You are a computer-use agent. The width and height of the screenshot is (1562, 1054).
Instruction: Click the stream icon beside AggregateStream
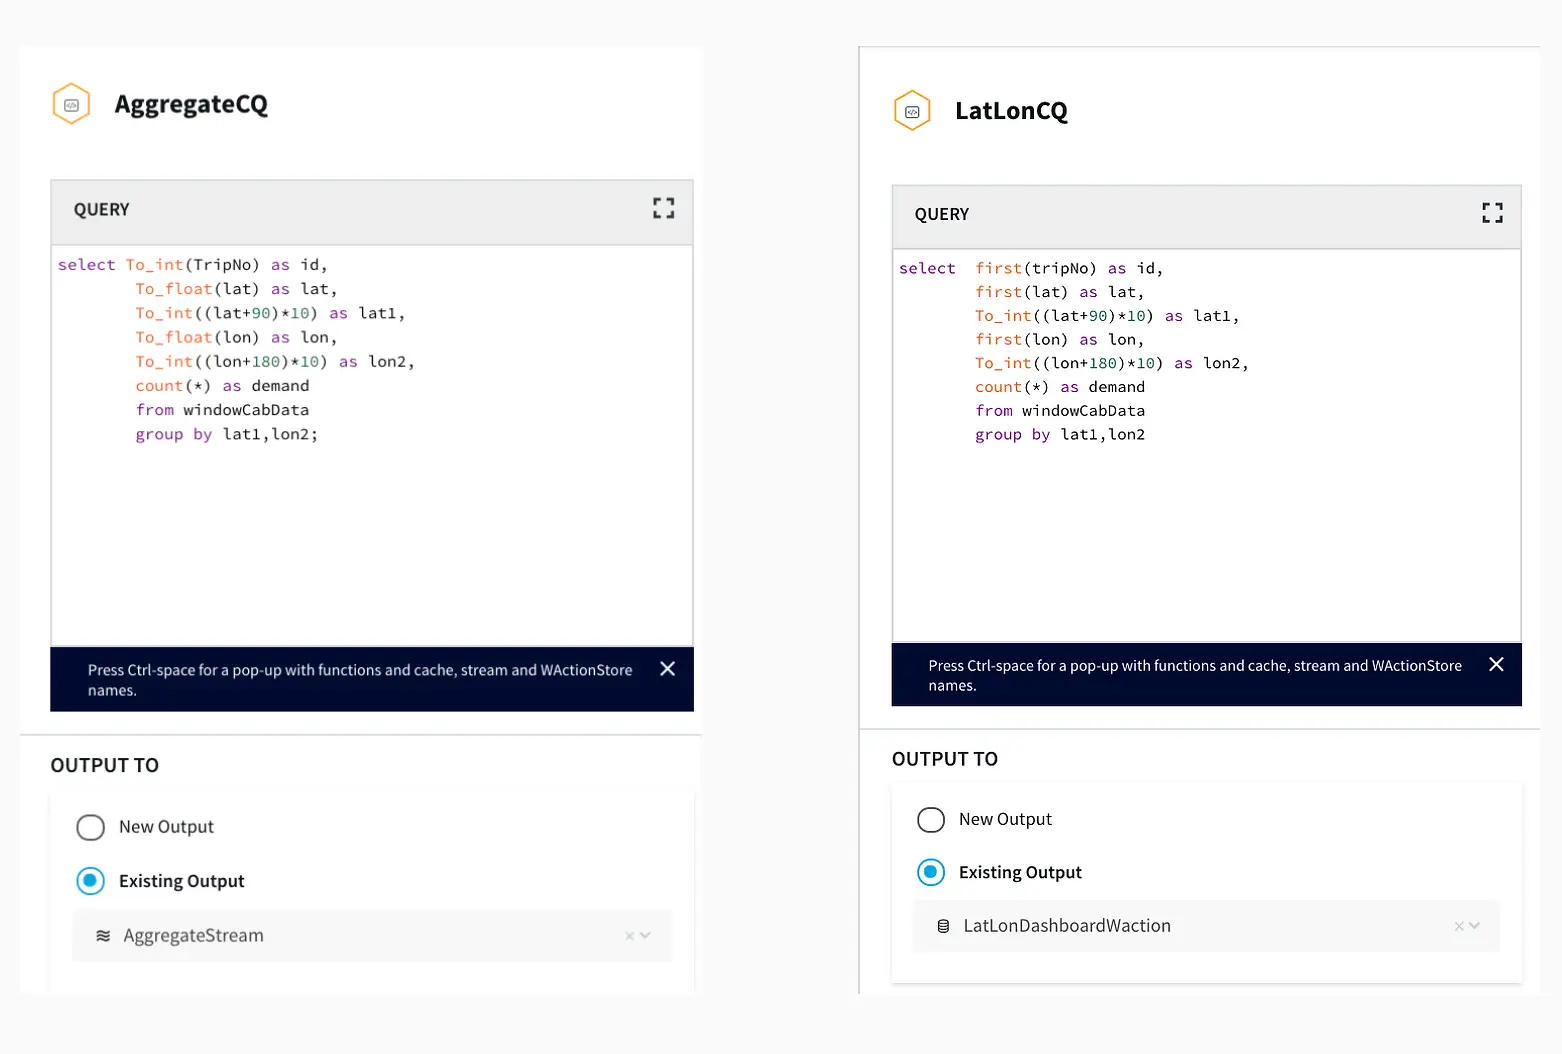pyautogui.click(x=103, y=936)
